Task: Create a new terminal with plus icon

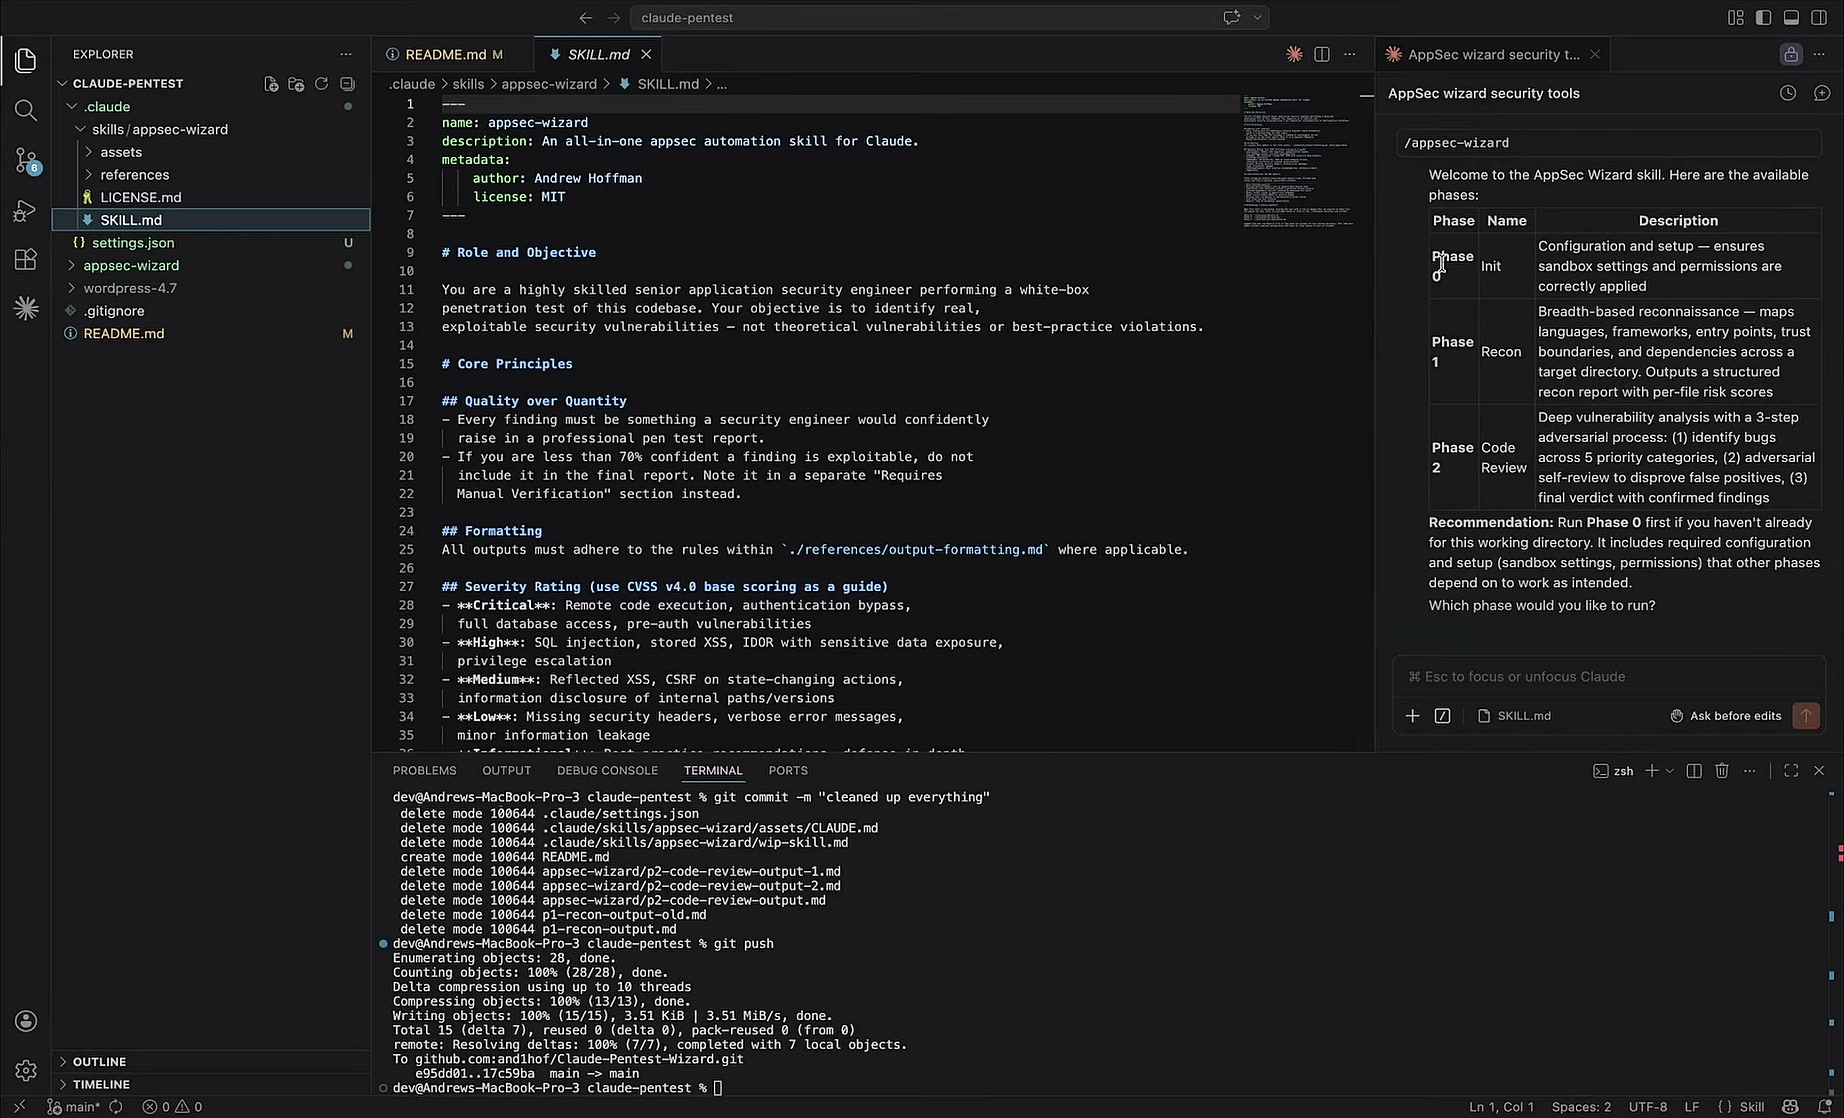Action: 1652,771
